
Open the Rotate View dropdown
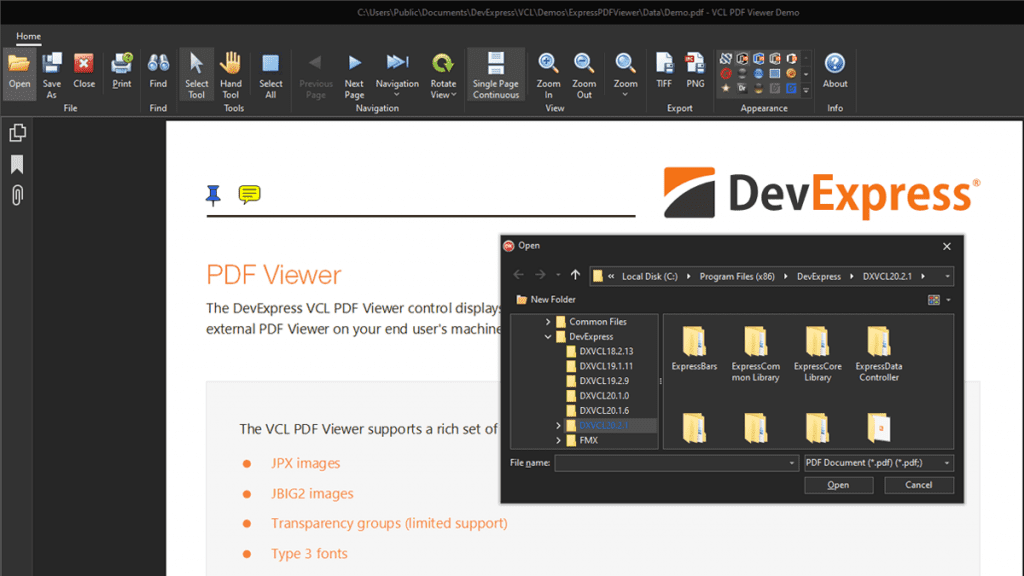(443, 74)
